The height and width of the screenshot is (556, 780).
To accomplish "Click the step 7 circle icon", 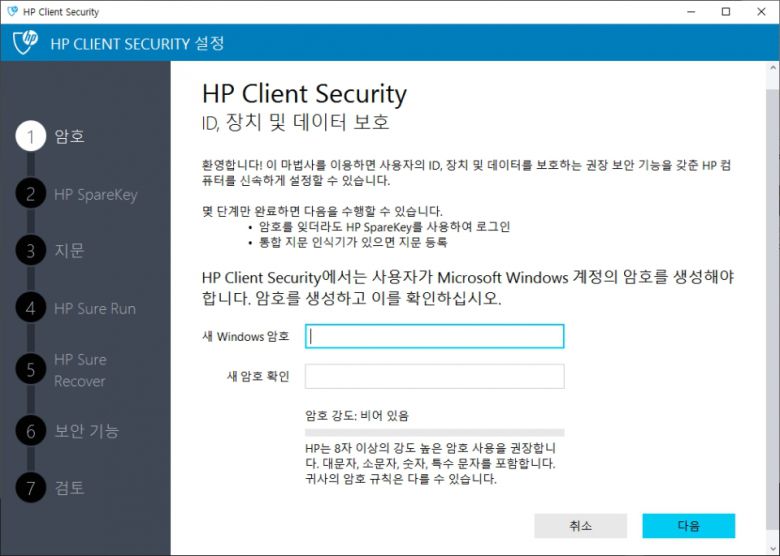I will click(x=31, y=488).
